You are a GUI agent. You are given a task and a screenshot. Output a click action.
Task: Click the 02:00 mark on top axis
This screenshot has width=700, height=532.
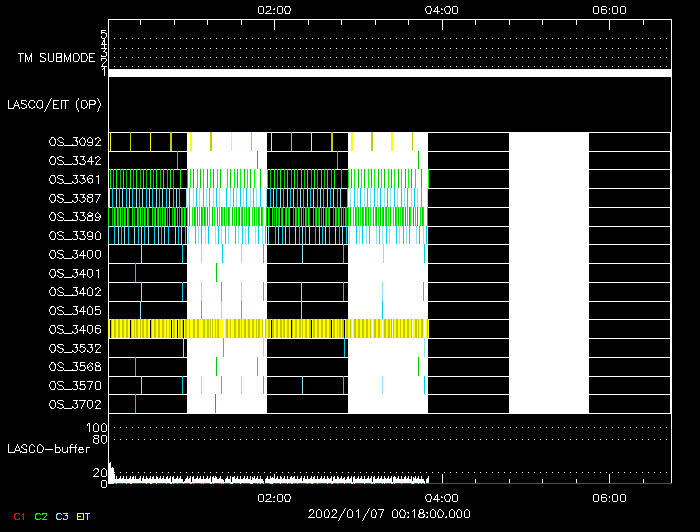coord(274,9)
